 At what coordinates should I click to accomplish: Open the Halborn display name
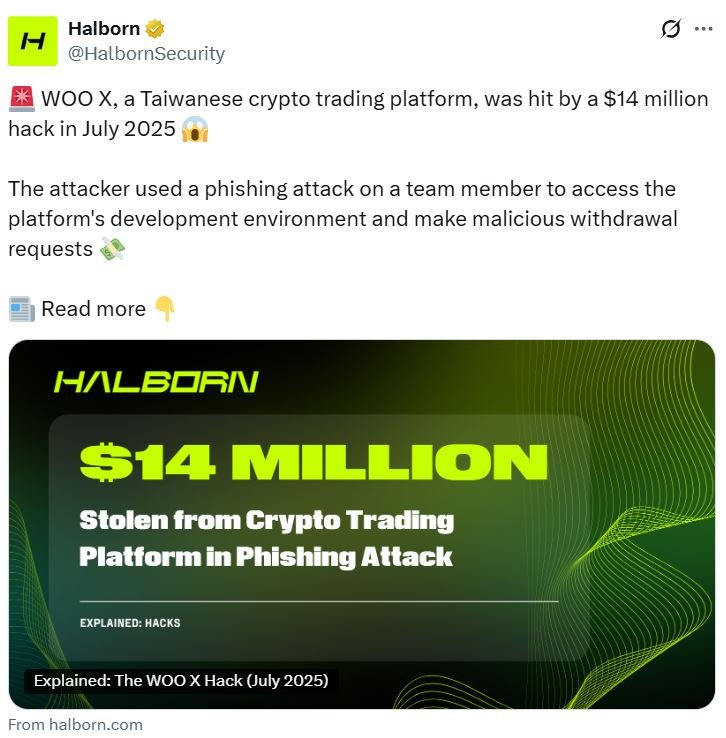104,29
